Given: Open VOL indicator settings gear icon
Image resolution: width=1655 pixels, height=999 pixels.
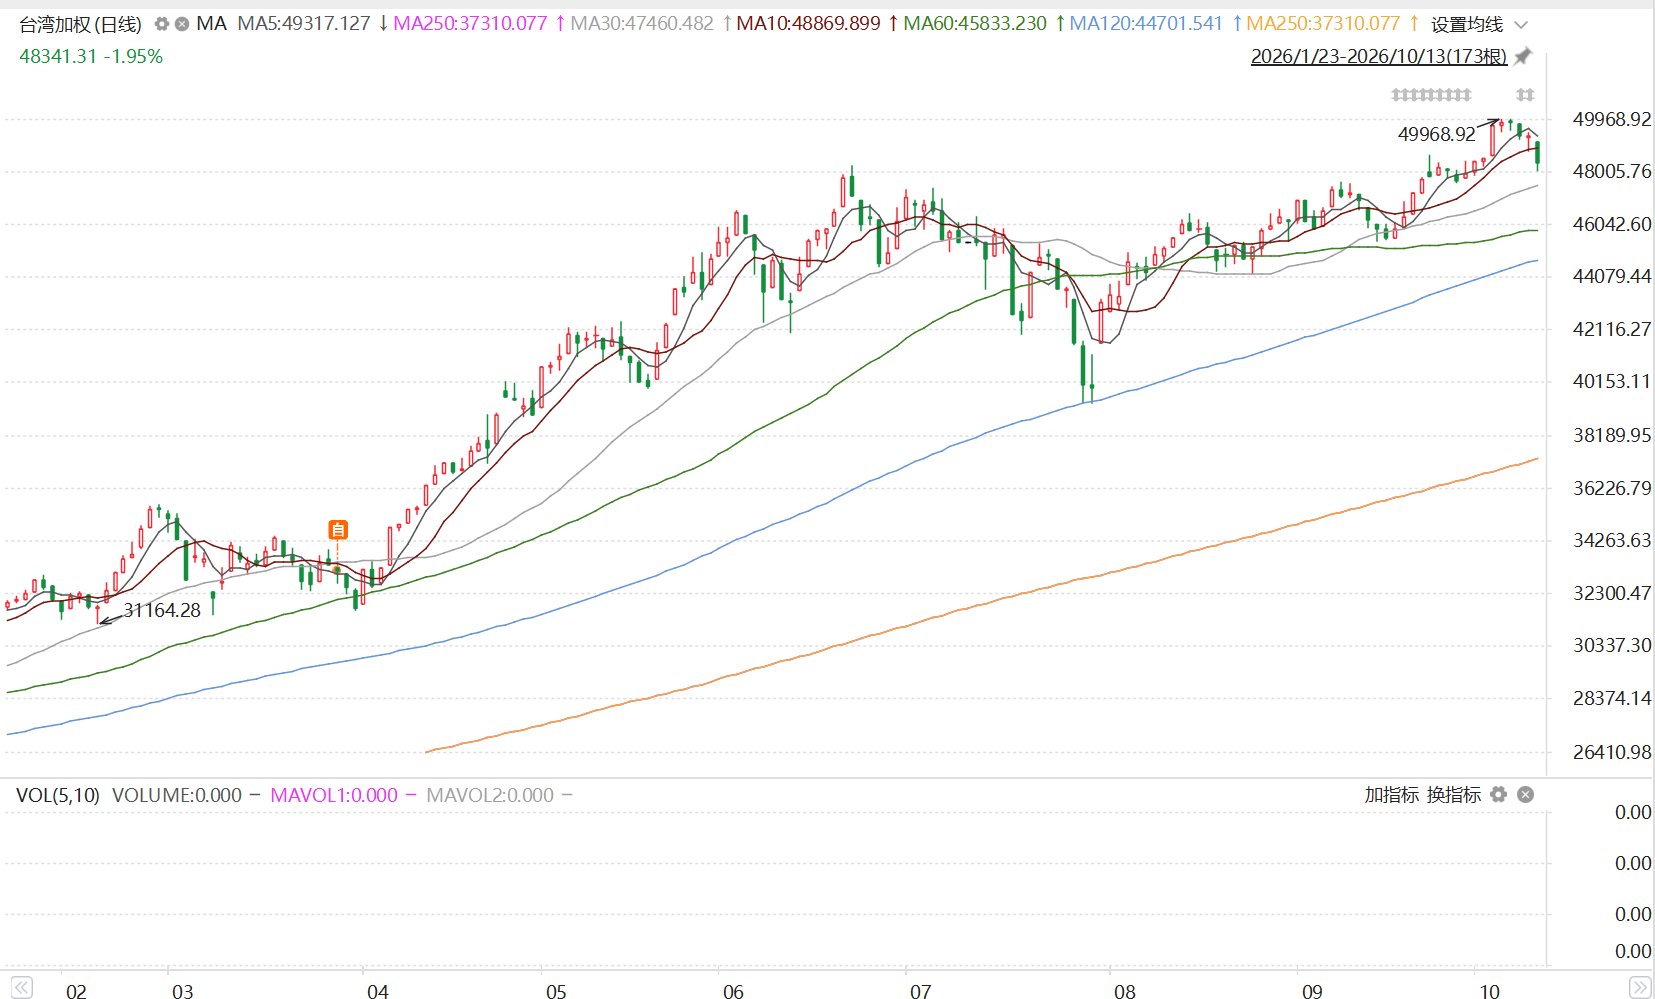Looking at the screenshot, I should [1498, 794].
